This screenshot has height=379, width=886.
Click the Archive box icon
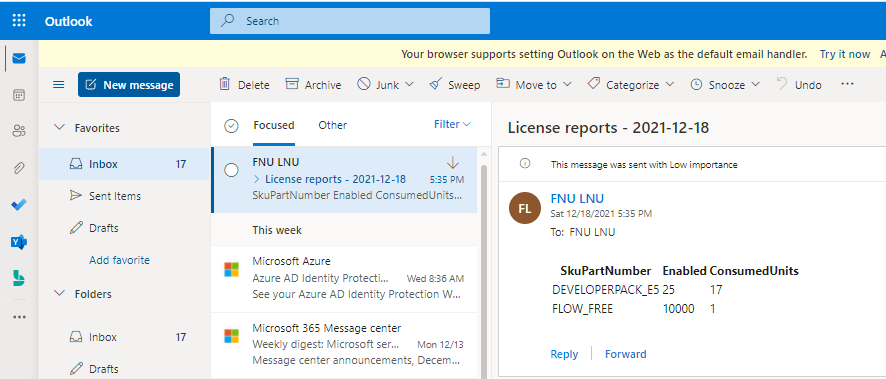click(x=292, y=84)
